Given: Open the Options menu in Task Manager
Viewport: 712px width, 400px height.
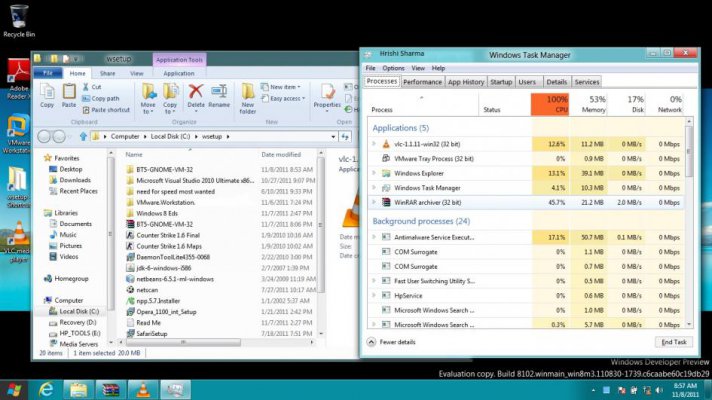Looking at the screenshot, I should tap(393, 68).
